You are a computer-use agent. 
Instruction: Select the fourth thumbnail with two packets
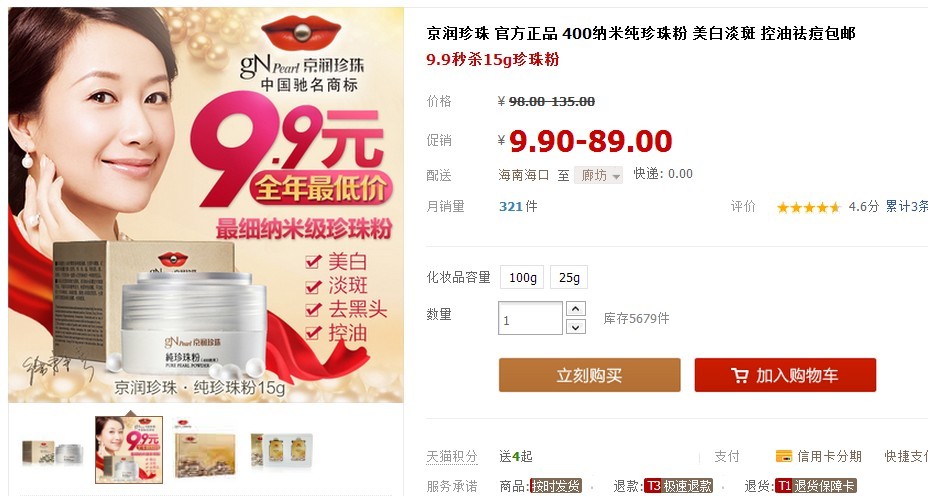click(281, 451)
